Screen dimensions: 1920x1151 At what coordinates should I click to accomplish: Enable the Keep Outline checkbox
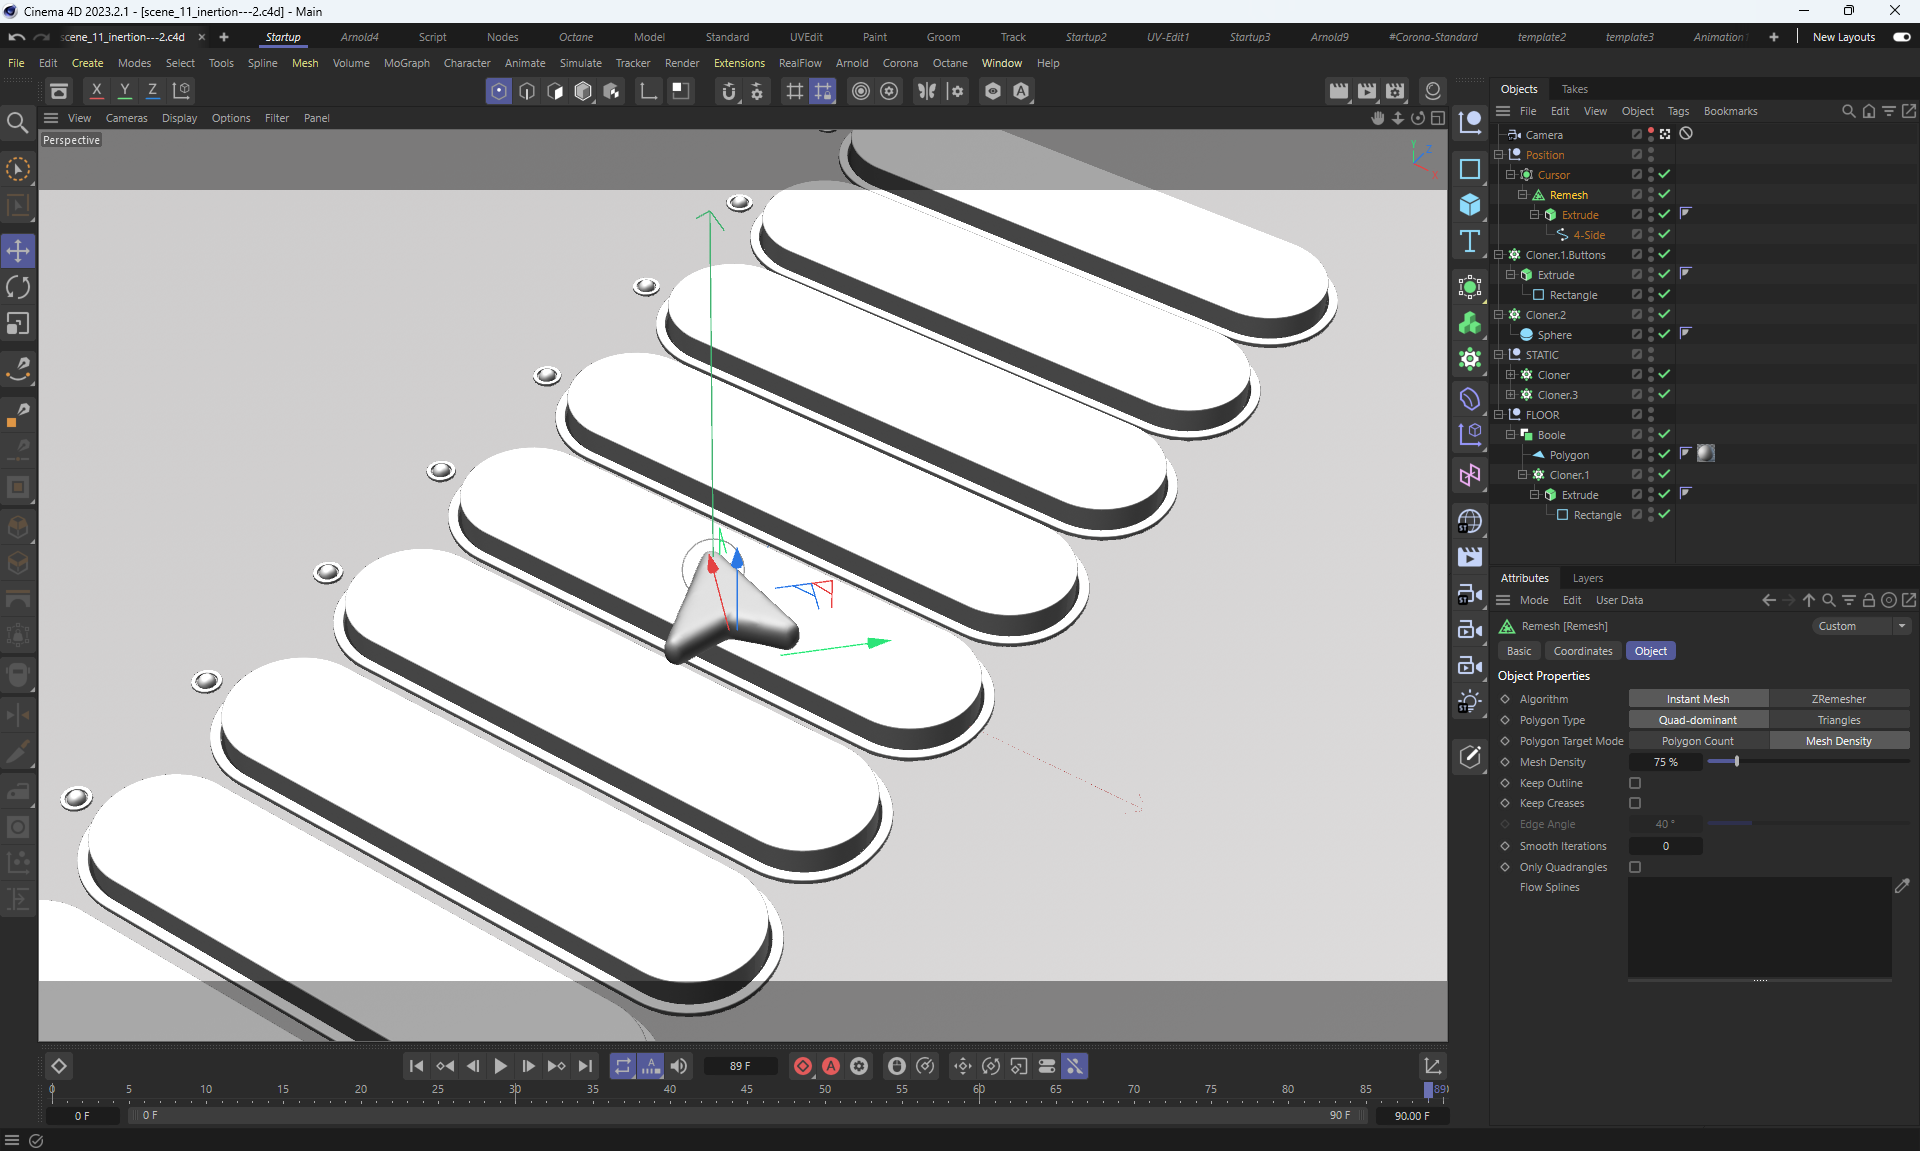coord(1635,783)
